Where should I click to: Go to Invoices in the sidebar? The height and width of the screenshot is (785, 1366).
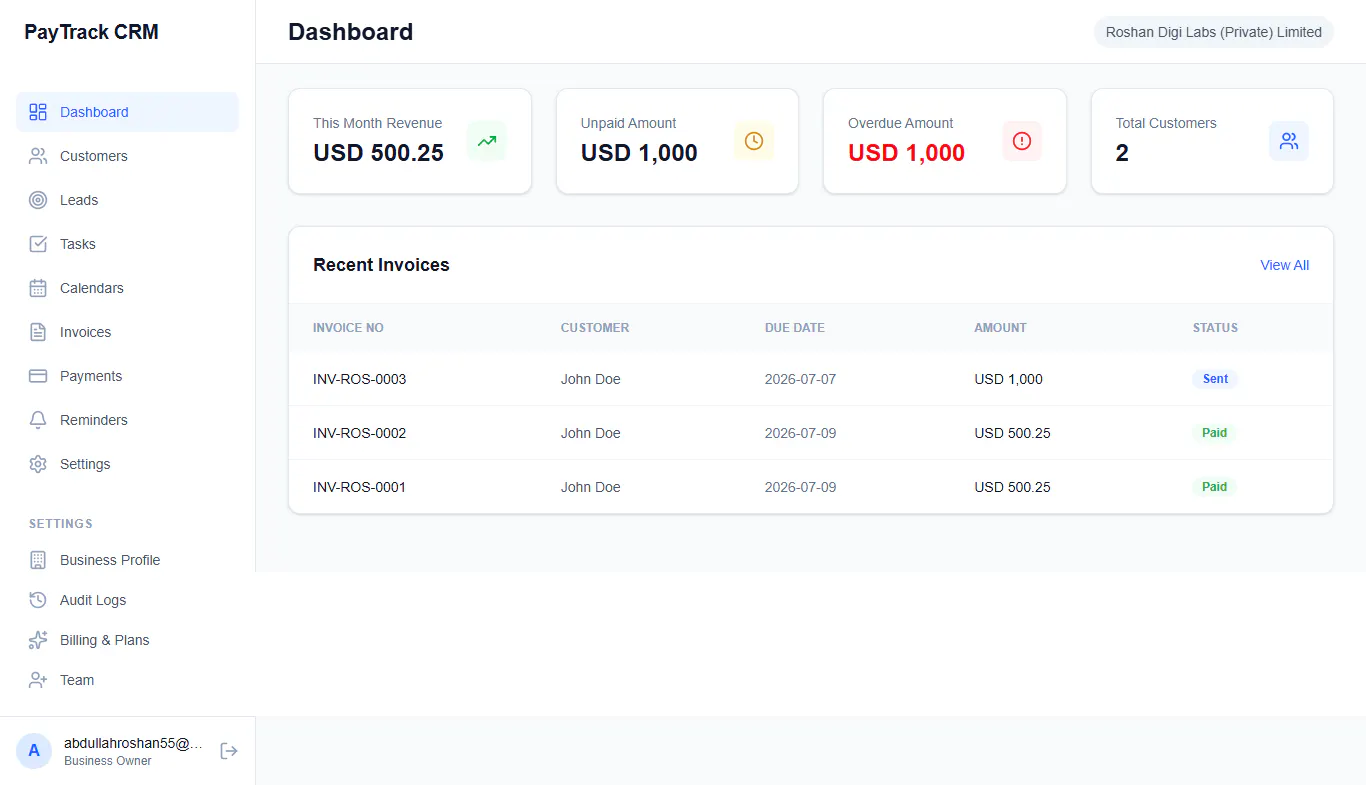pyautogui.click(x=127, y=332)
